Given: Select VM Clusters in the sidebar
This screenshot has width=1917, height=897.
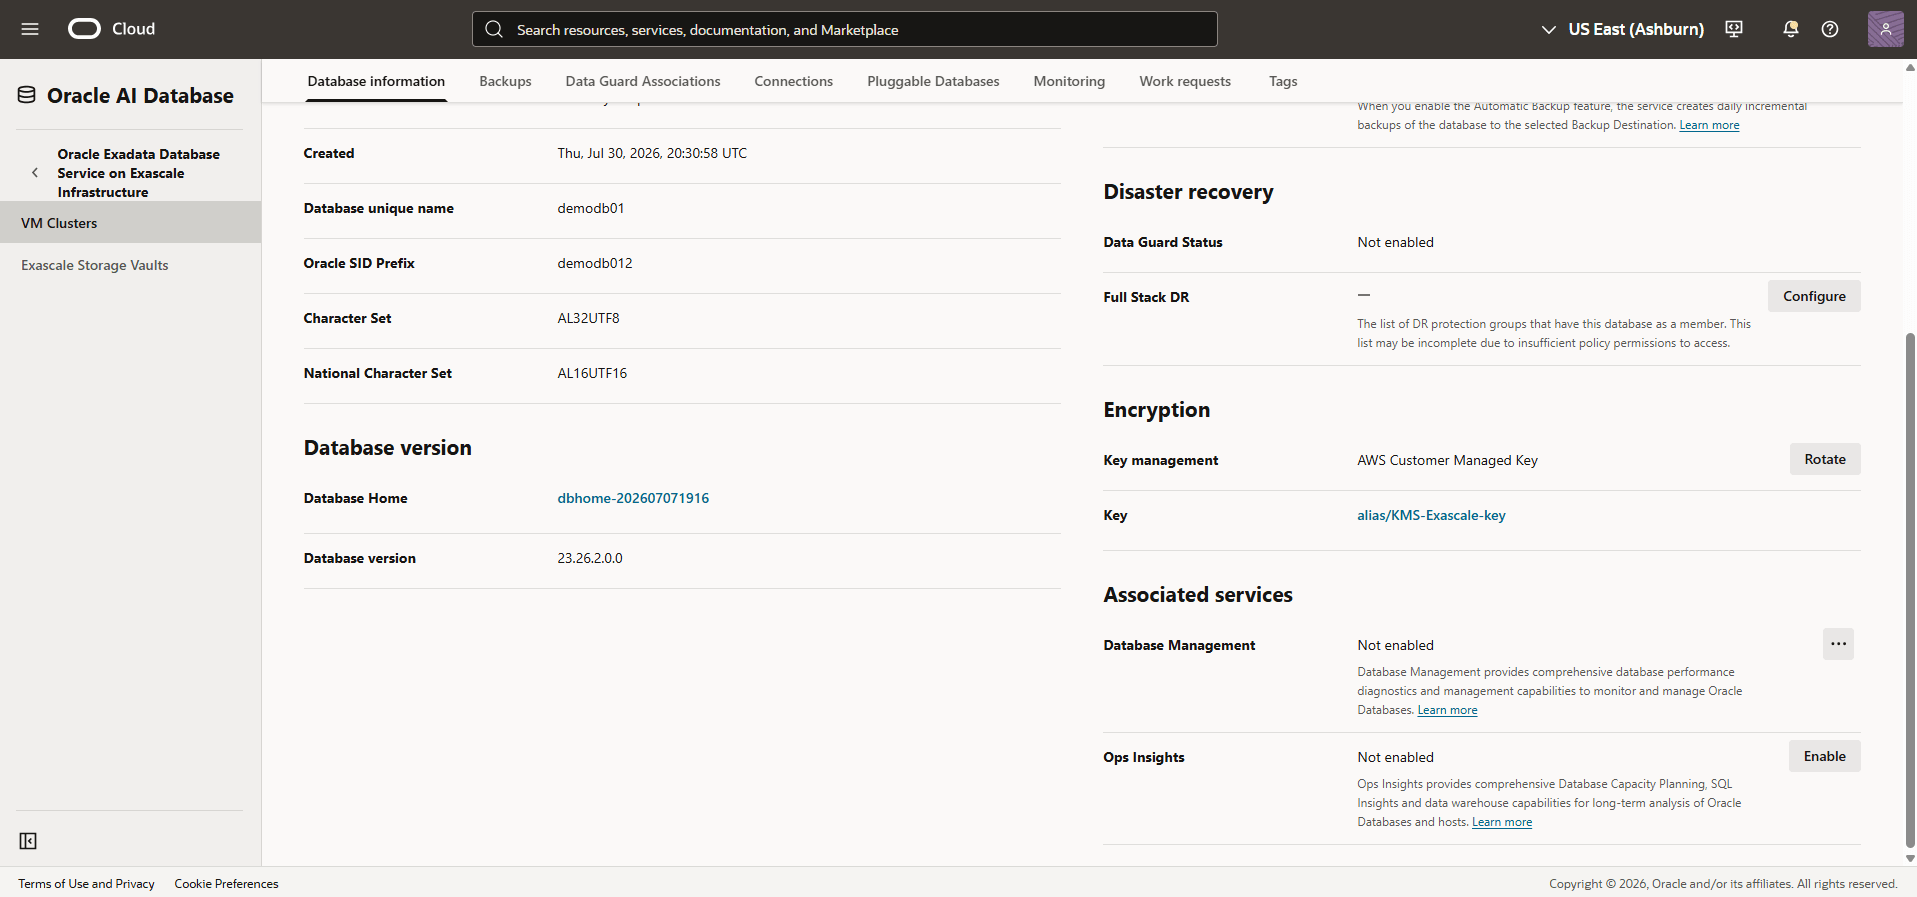Looking at the screenshot, I should click(x=130, y=223).
